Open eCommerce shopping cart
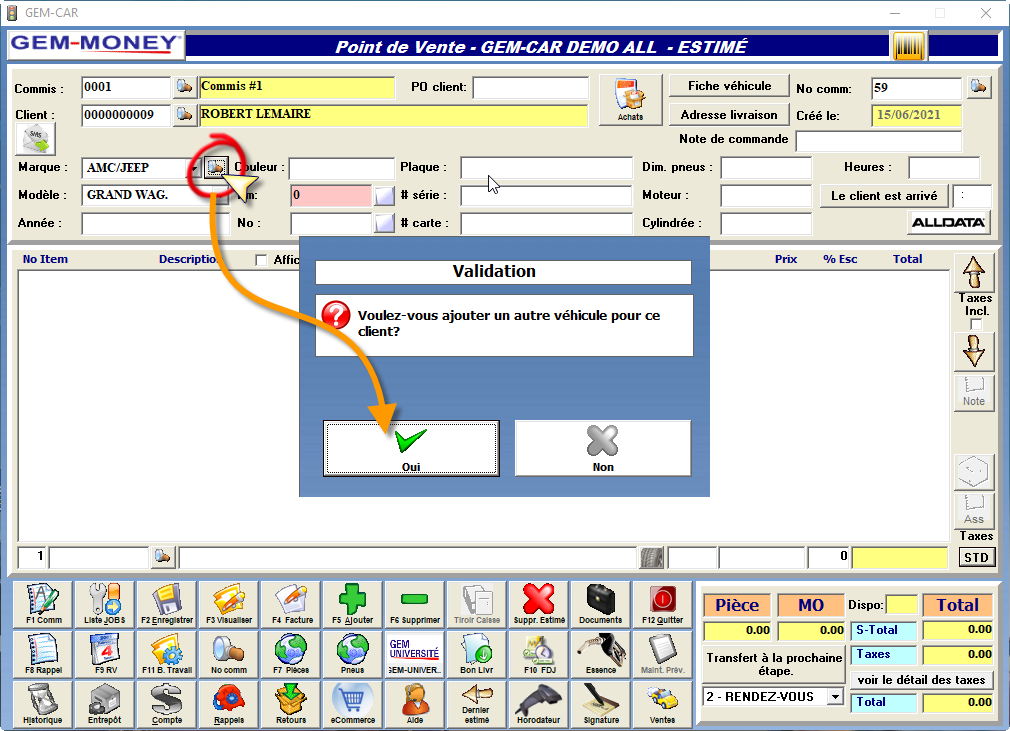The width and height of the screenshot is (1010, 731). [353, 704]
